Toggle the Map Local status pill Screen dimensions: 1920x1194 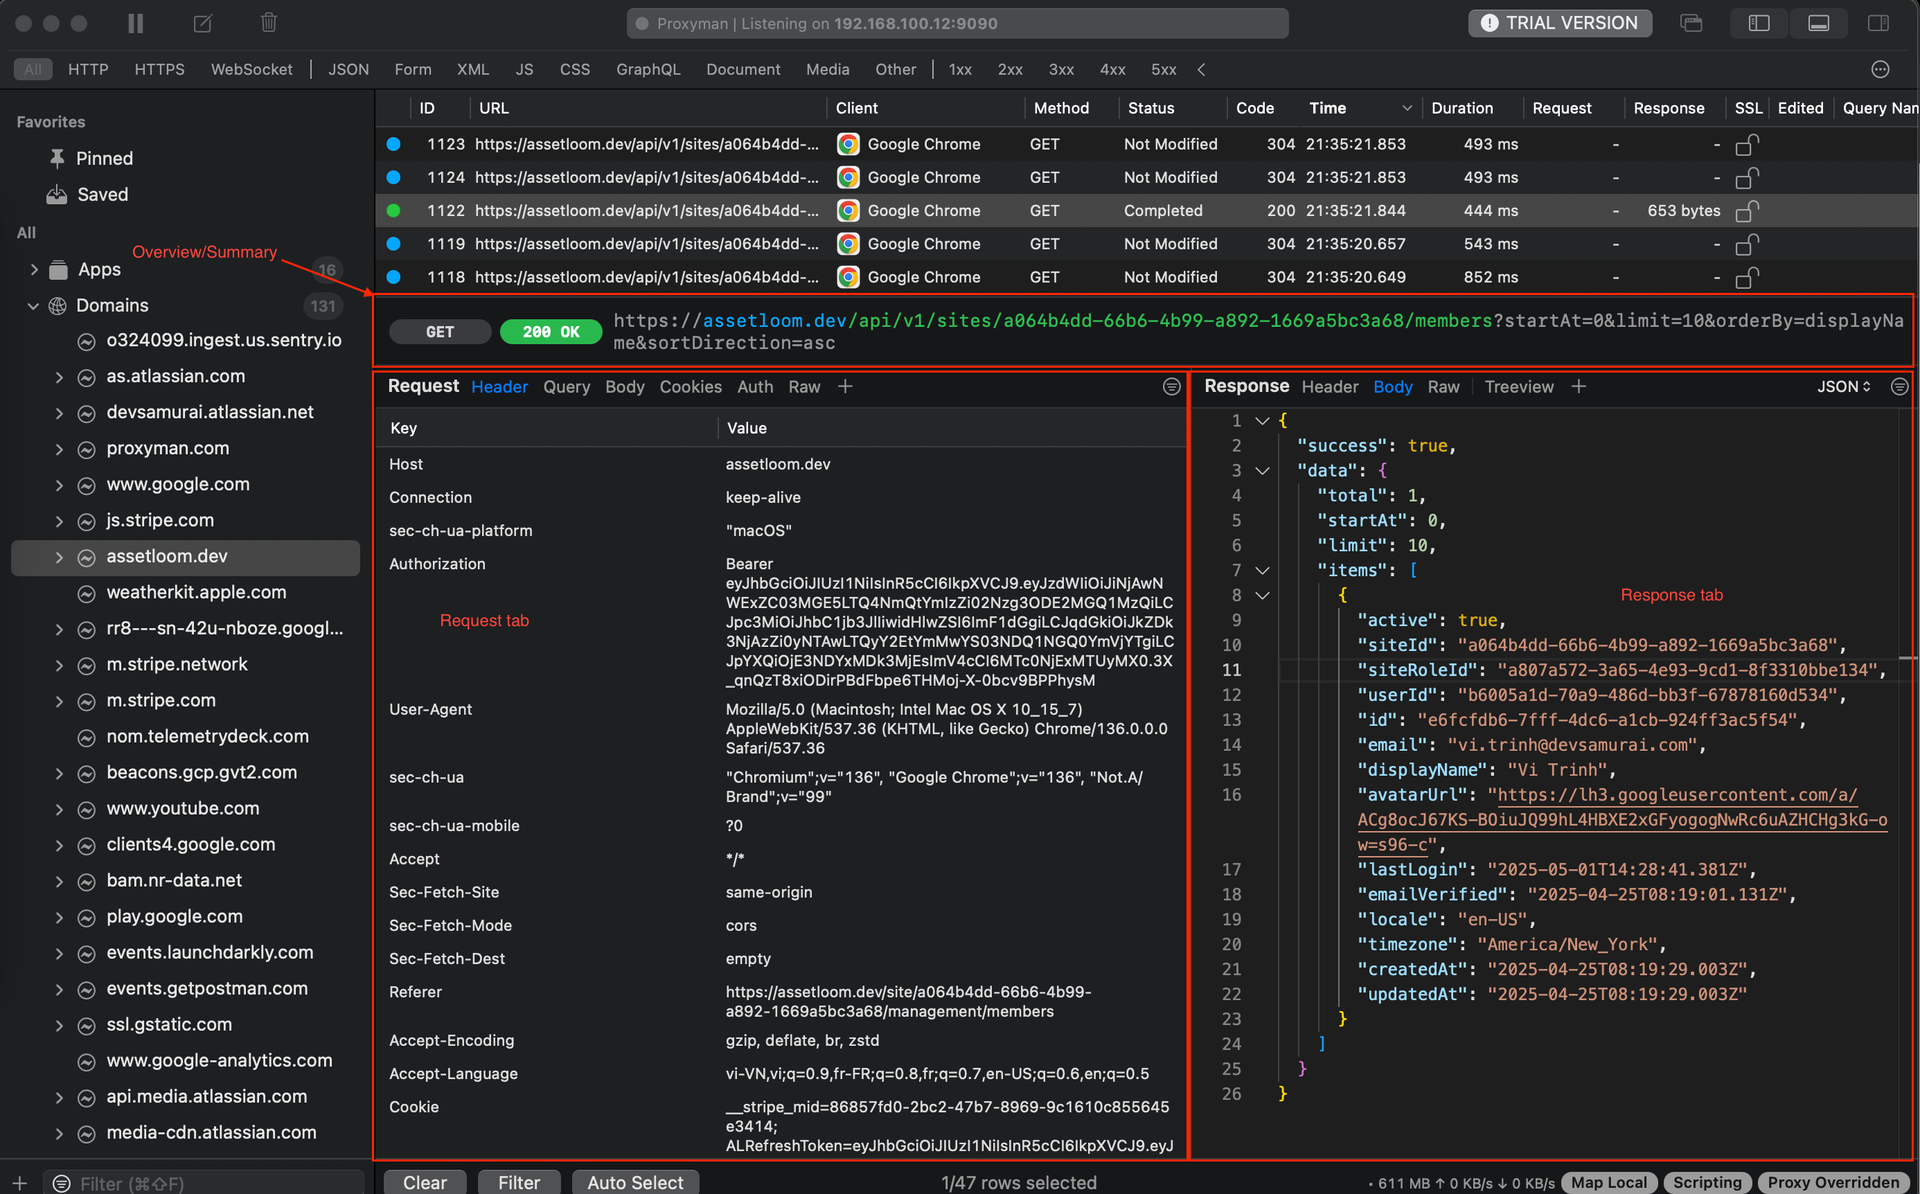(1608, 1183)
